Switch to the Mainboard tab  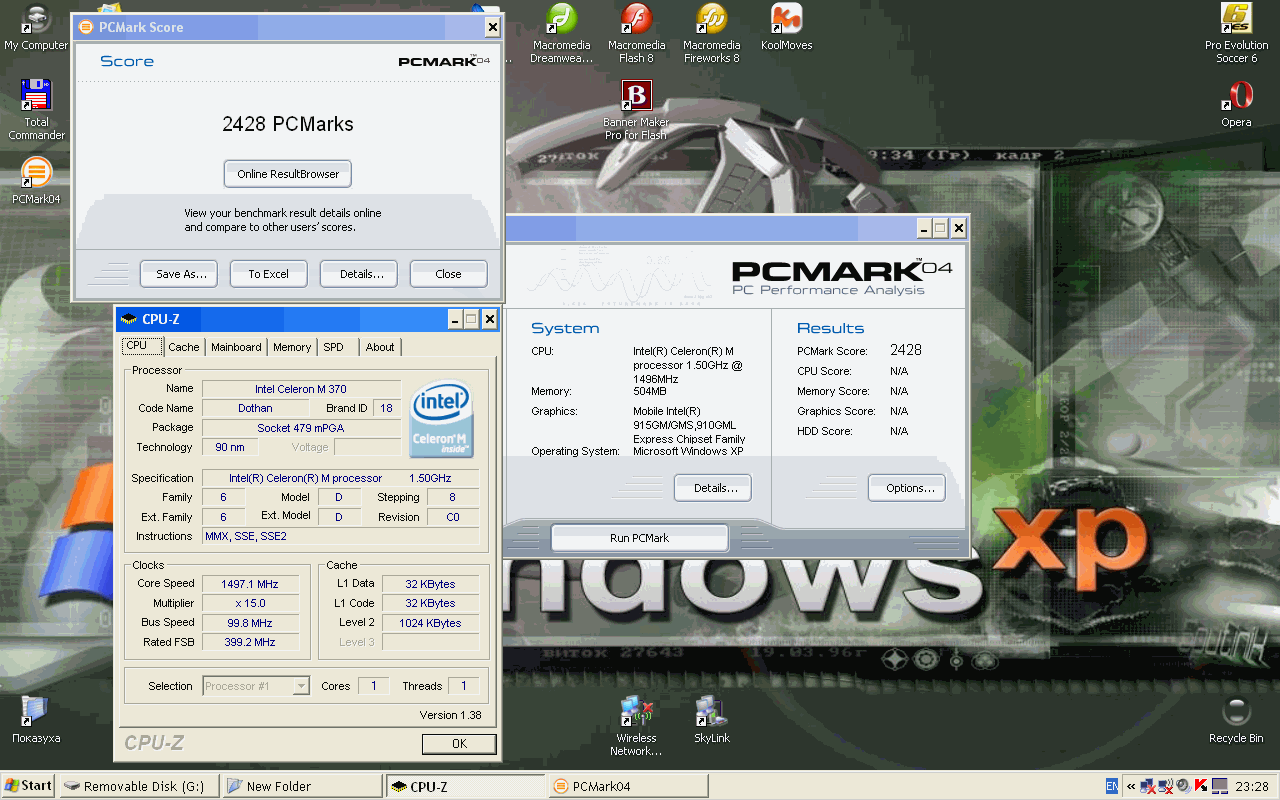tap(236, 347)
